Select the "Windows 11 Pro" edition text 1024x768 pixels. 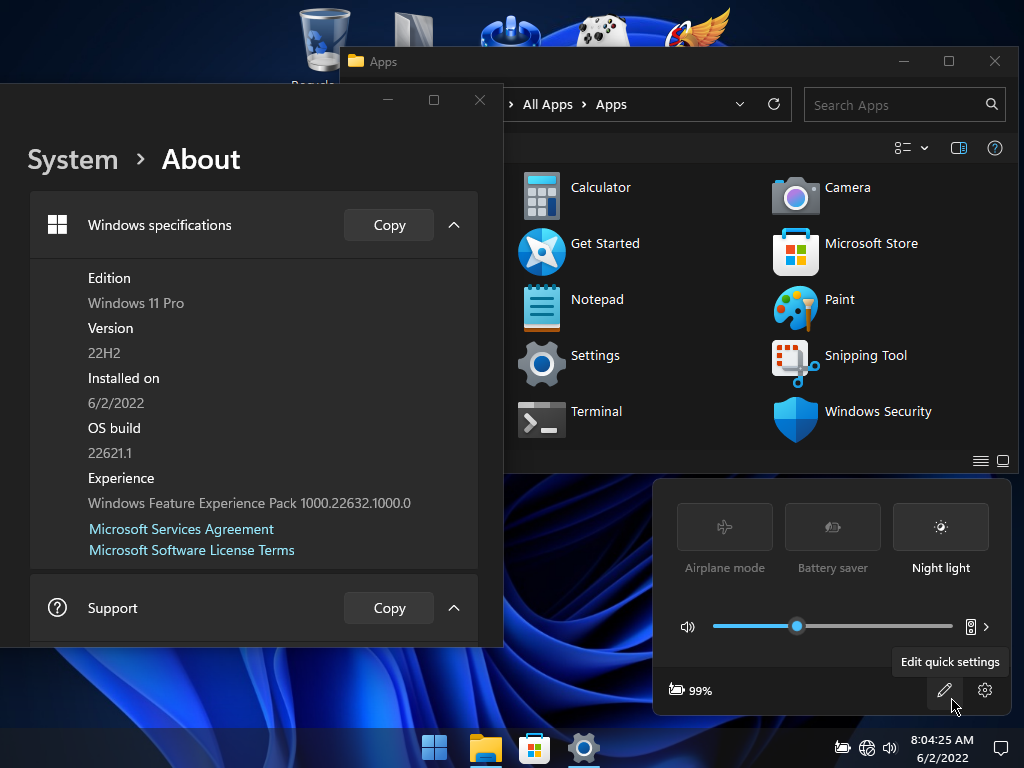(x=136, y=303)
